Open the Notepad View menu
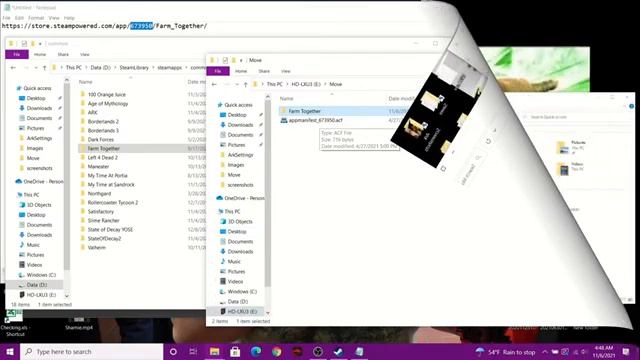Viewport: 640px width, 360px height. 54,18
